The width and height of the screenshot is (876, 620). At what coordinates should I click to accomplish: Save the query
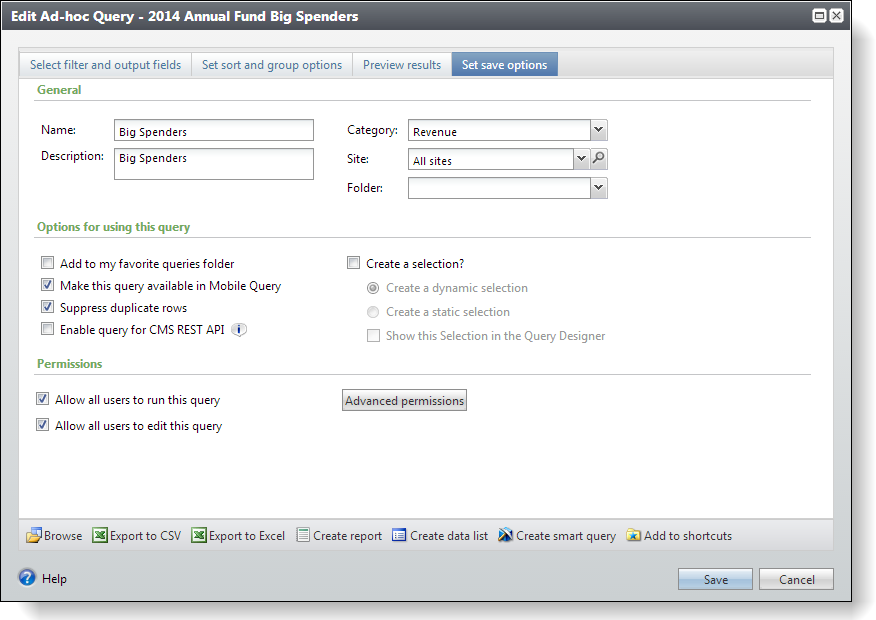[715, 579]
